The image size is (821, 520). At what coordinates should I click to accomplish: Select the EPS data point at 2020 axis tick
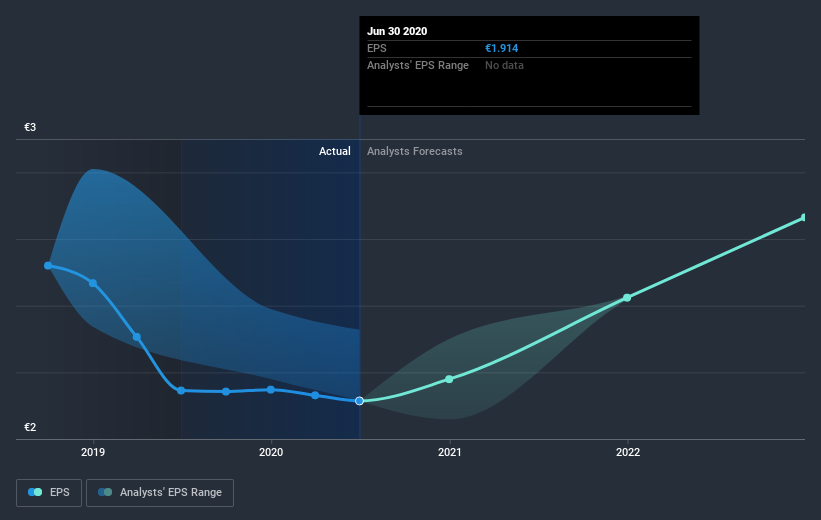[271, 390]
